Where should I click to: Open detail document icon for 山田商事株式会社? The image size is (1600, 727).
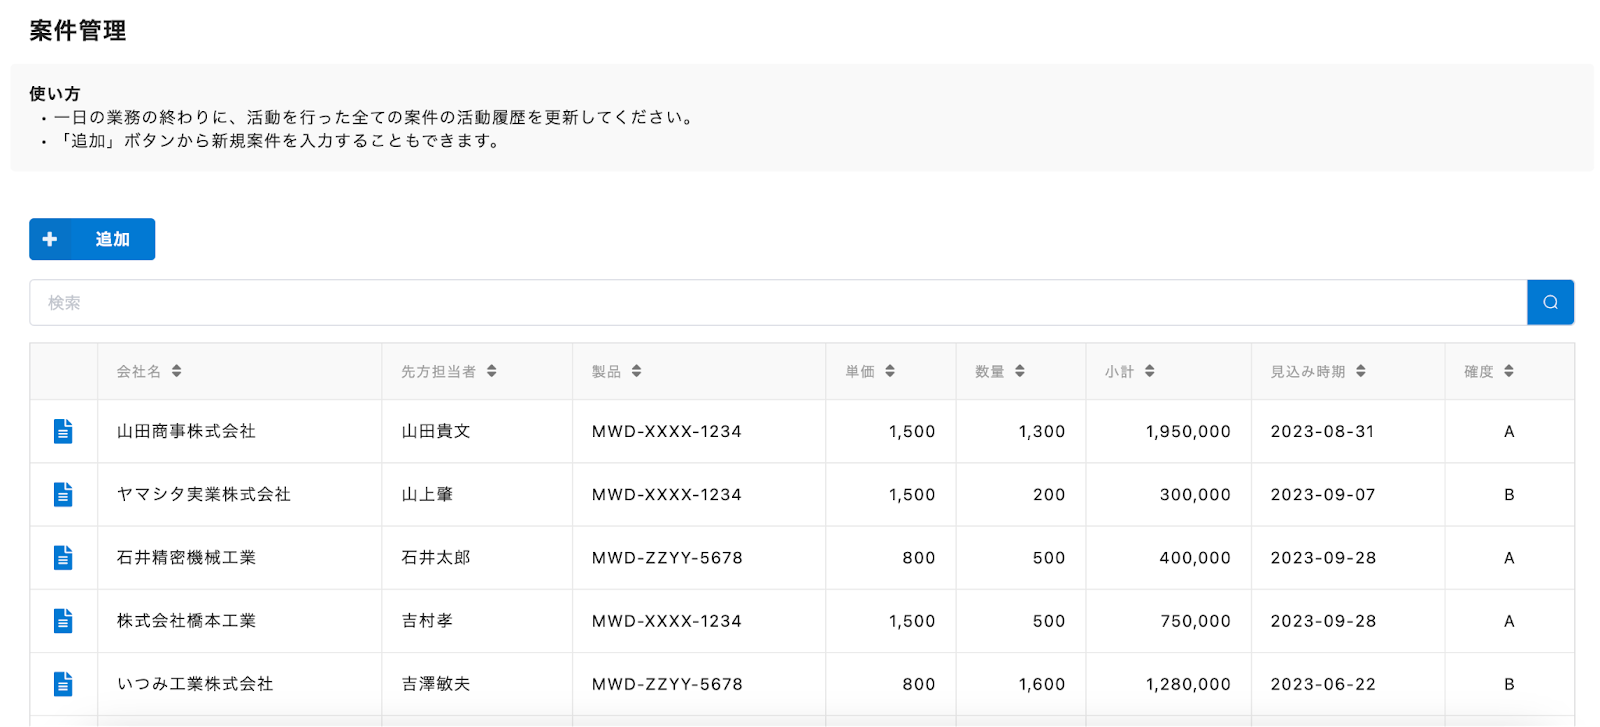point(63,431)
